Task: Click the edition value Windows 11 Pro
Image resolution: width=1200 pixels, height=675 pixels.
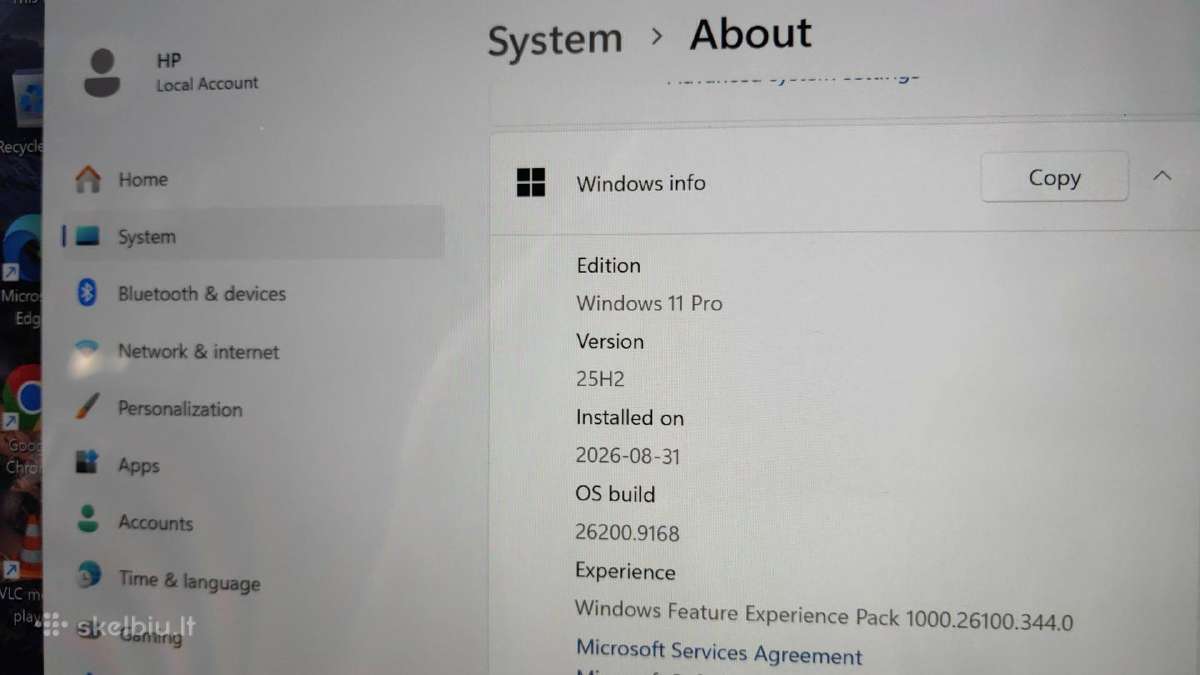Action: (x=649, y=303)
